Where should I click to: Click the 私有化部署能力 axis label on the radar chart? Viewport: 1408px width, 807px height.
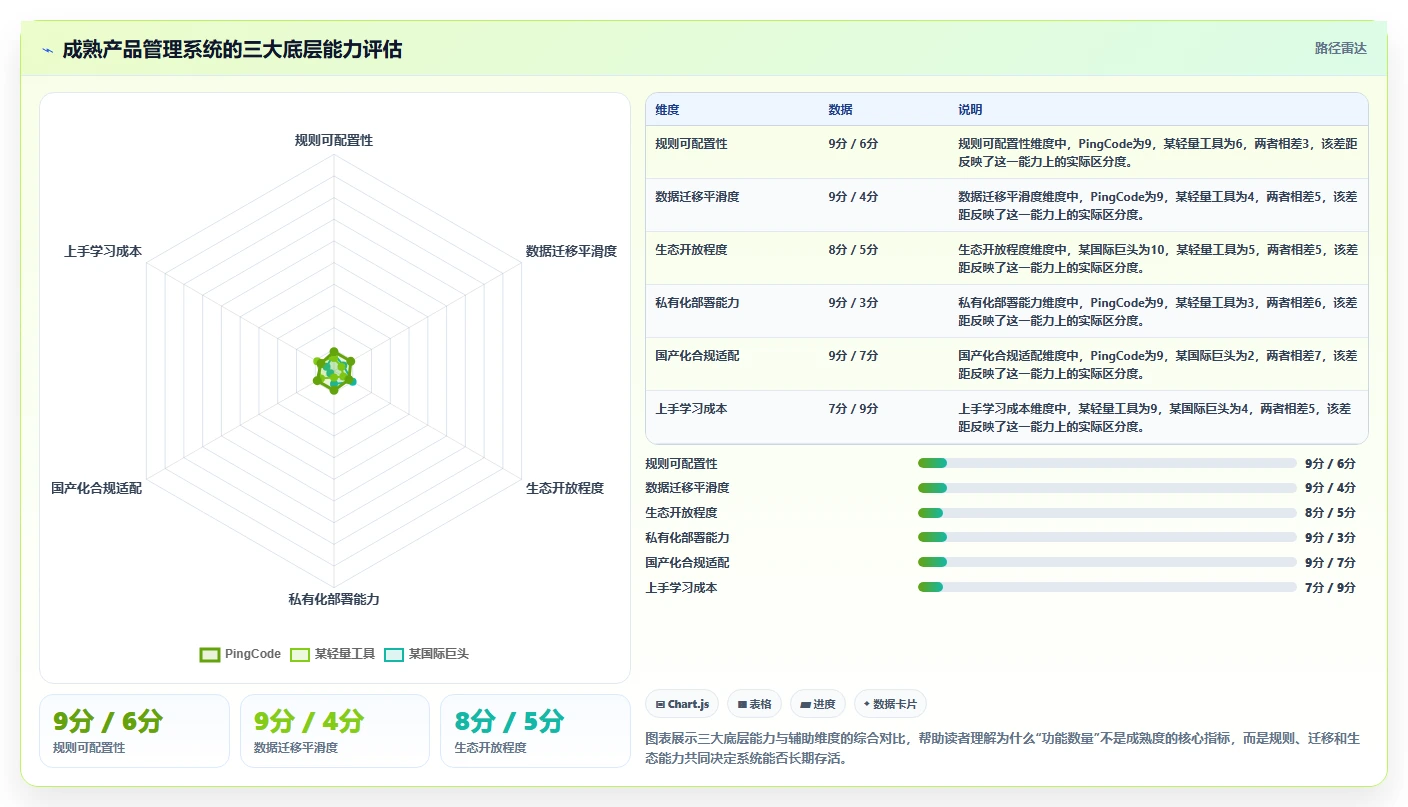[x=334, y=599]
